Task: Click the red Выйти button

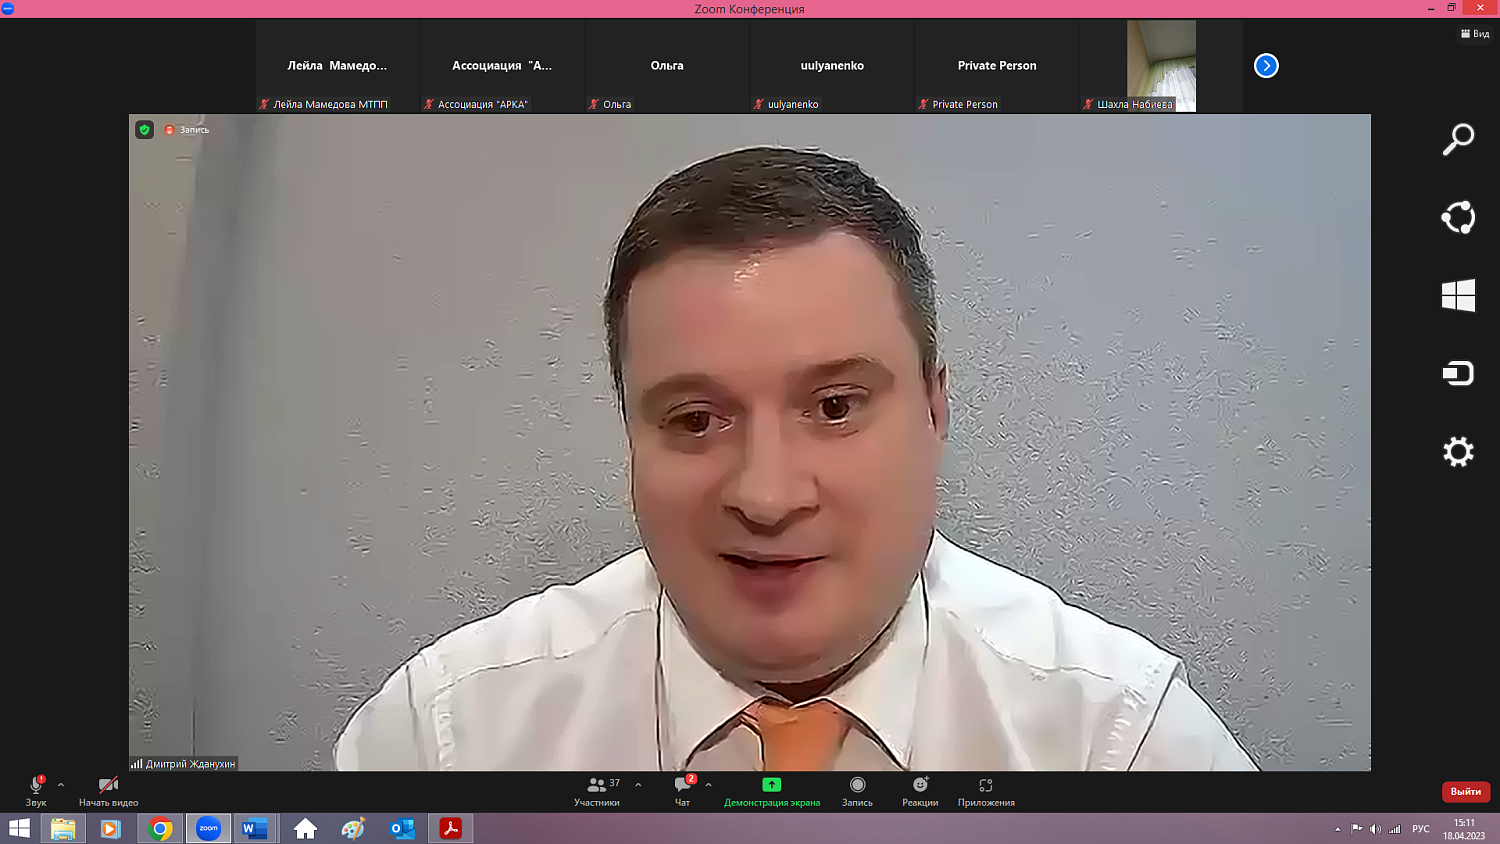Action: click(x=1465, y=792)
